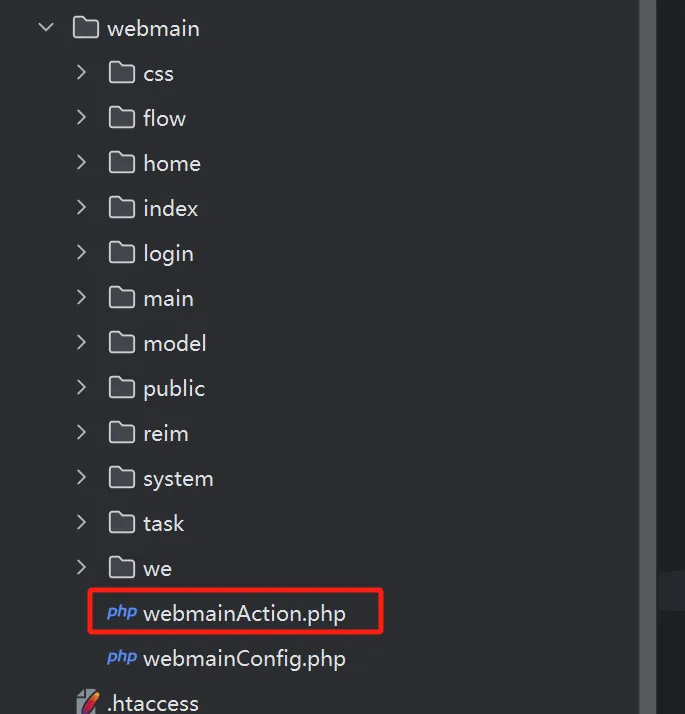Select the index folder label
Viewport: 685px width, 714px height.
pos(170,208)
